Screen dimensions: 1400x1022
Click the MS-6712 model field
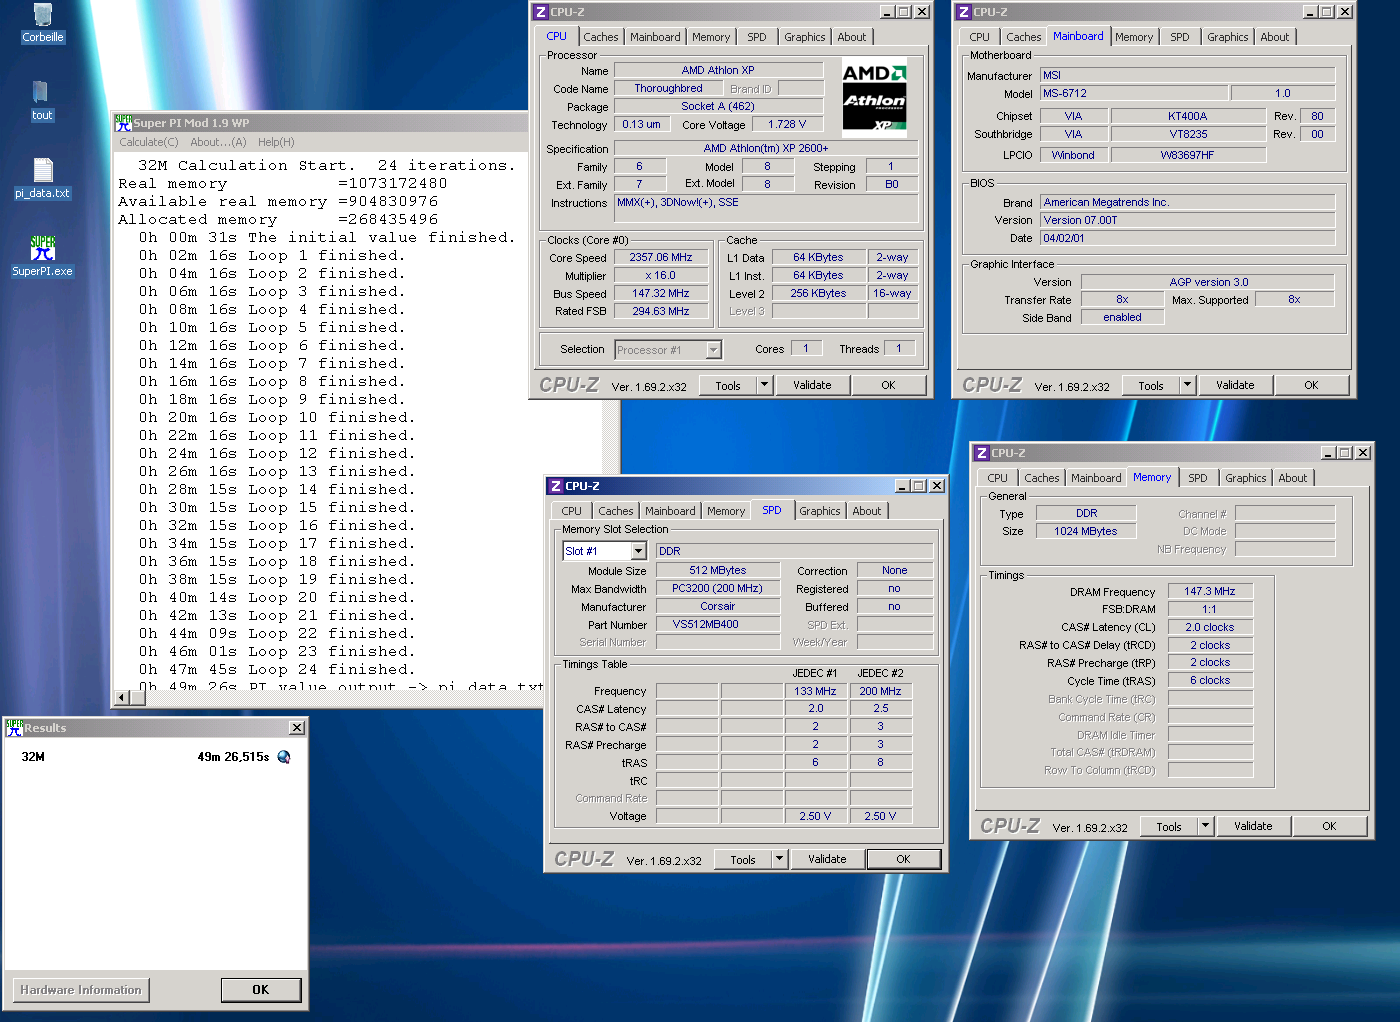pyautogui.click(x=1134, y=93)
